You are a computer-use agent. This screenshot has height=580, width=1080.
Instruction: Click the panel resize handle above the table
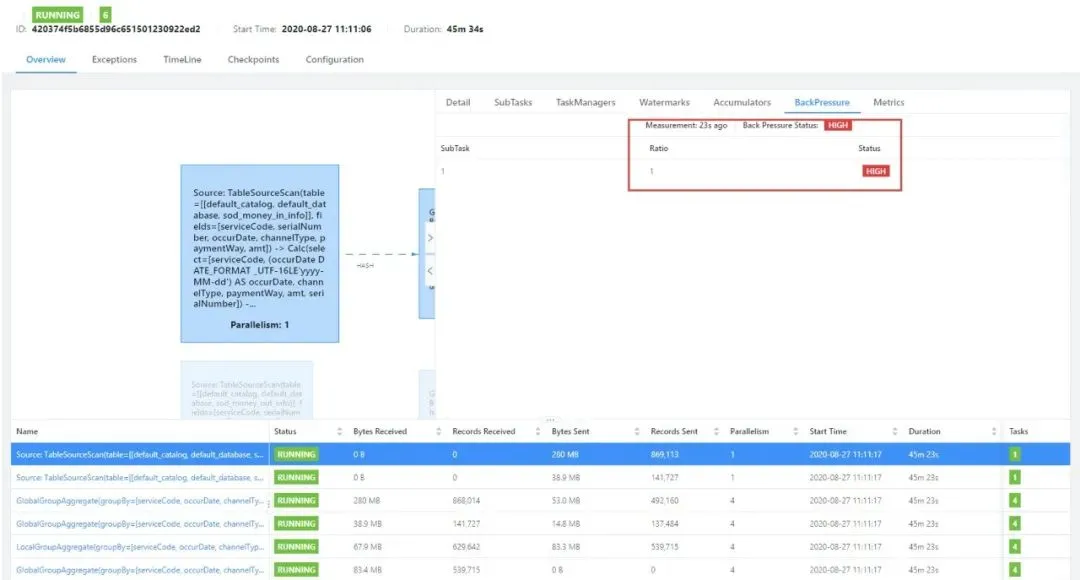click(x=550, y=420)
